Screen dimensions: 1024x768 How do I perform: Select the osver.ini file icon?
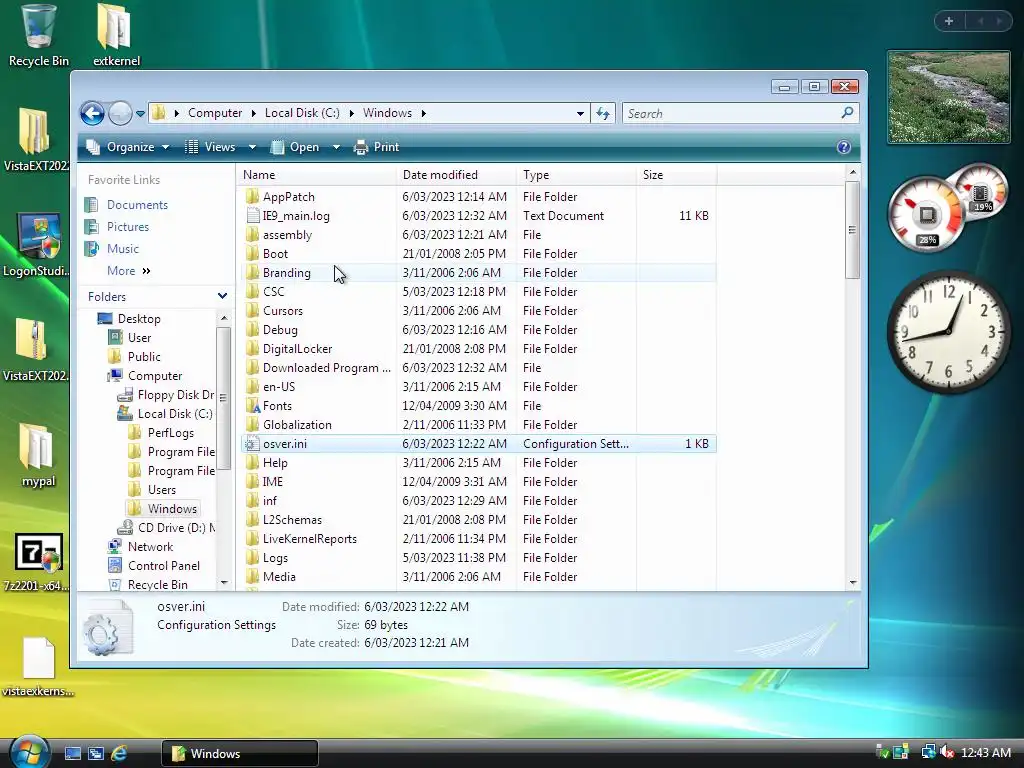253,444
